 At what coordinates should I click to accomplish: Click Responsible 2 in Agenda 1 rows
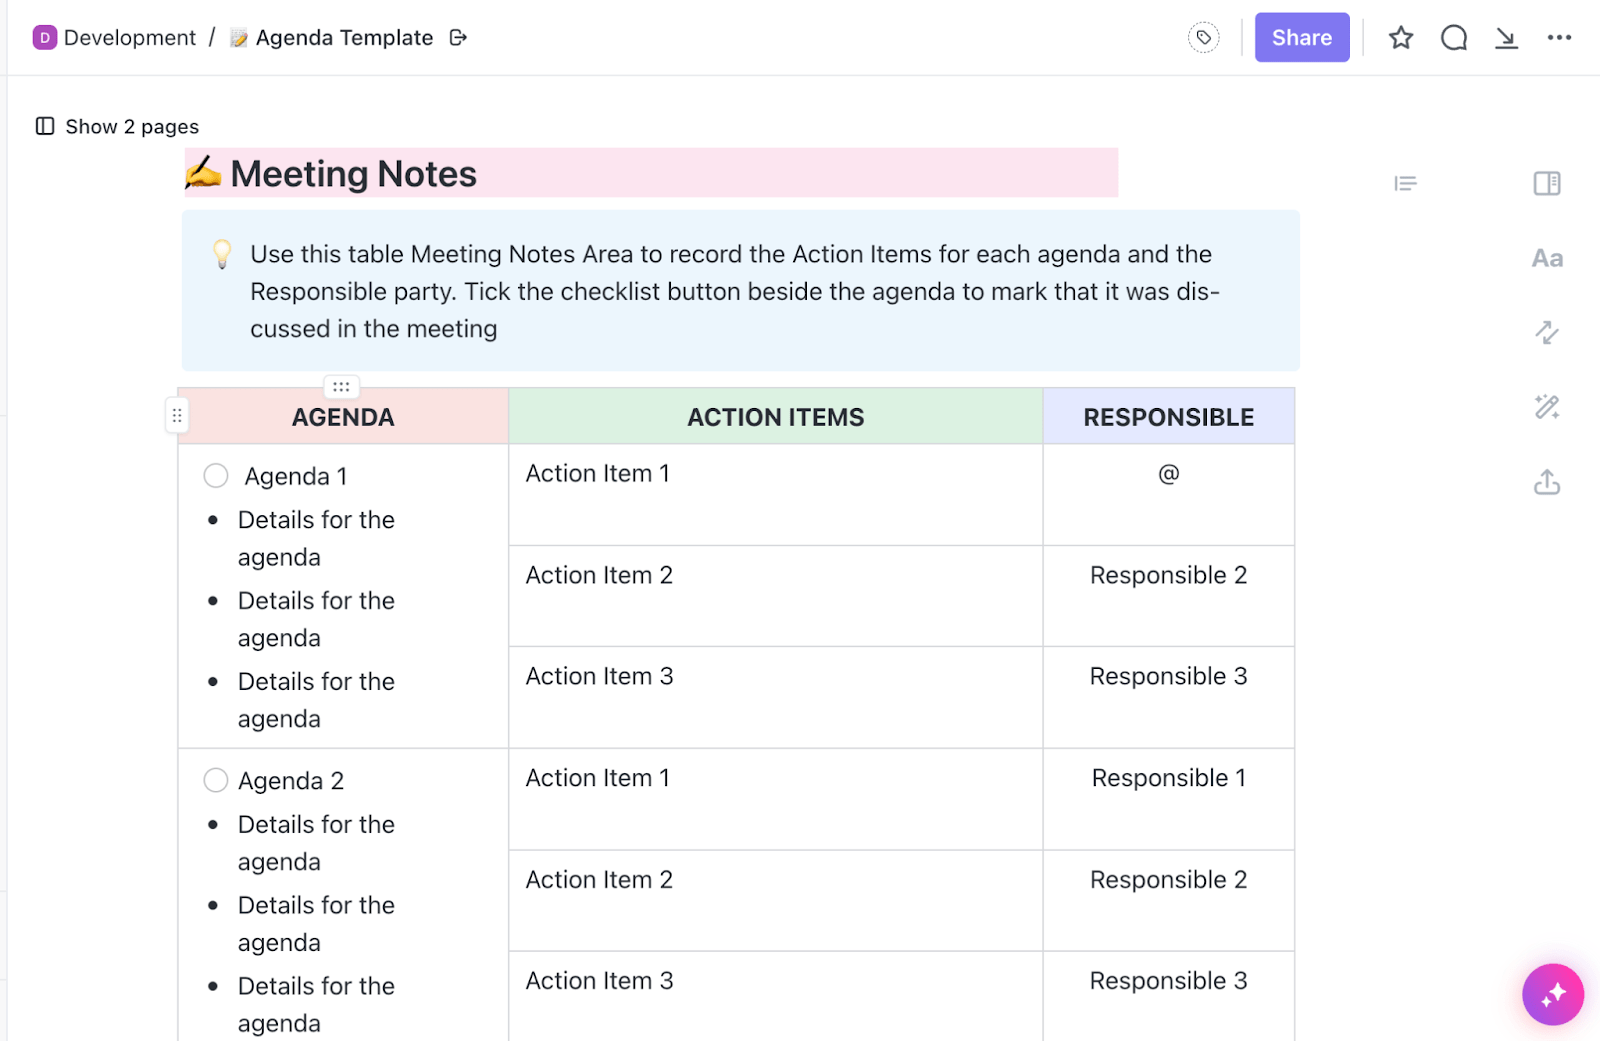[1169, 575]
